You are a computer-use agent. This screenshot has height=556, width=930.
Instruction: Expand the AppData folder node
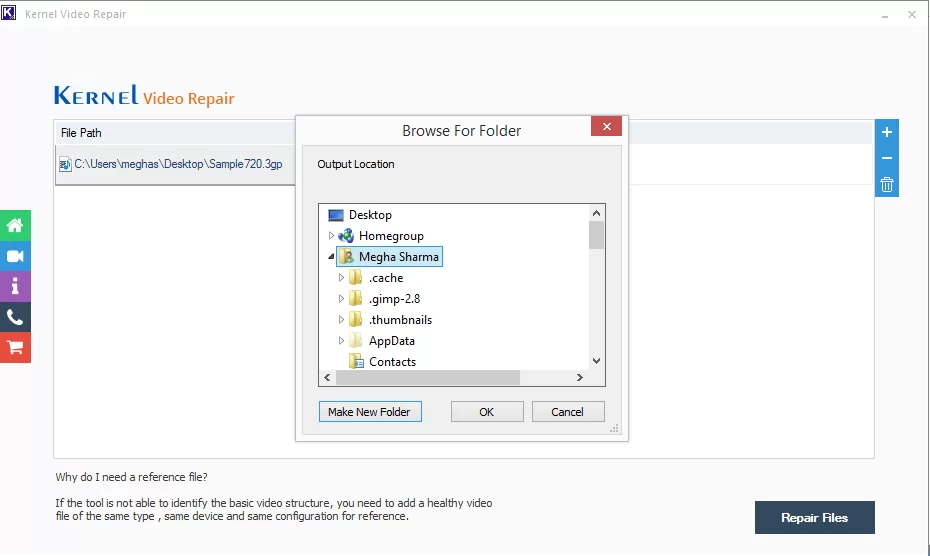[341, 341]
